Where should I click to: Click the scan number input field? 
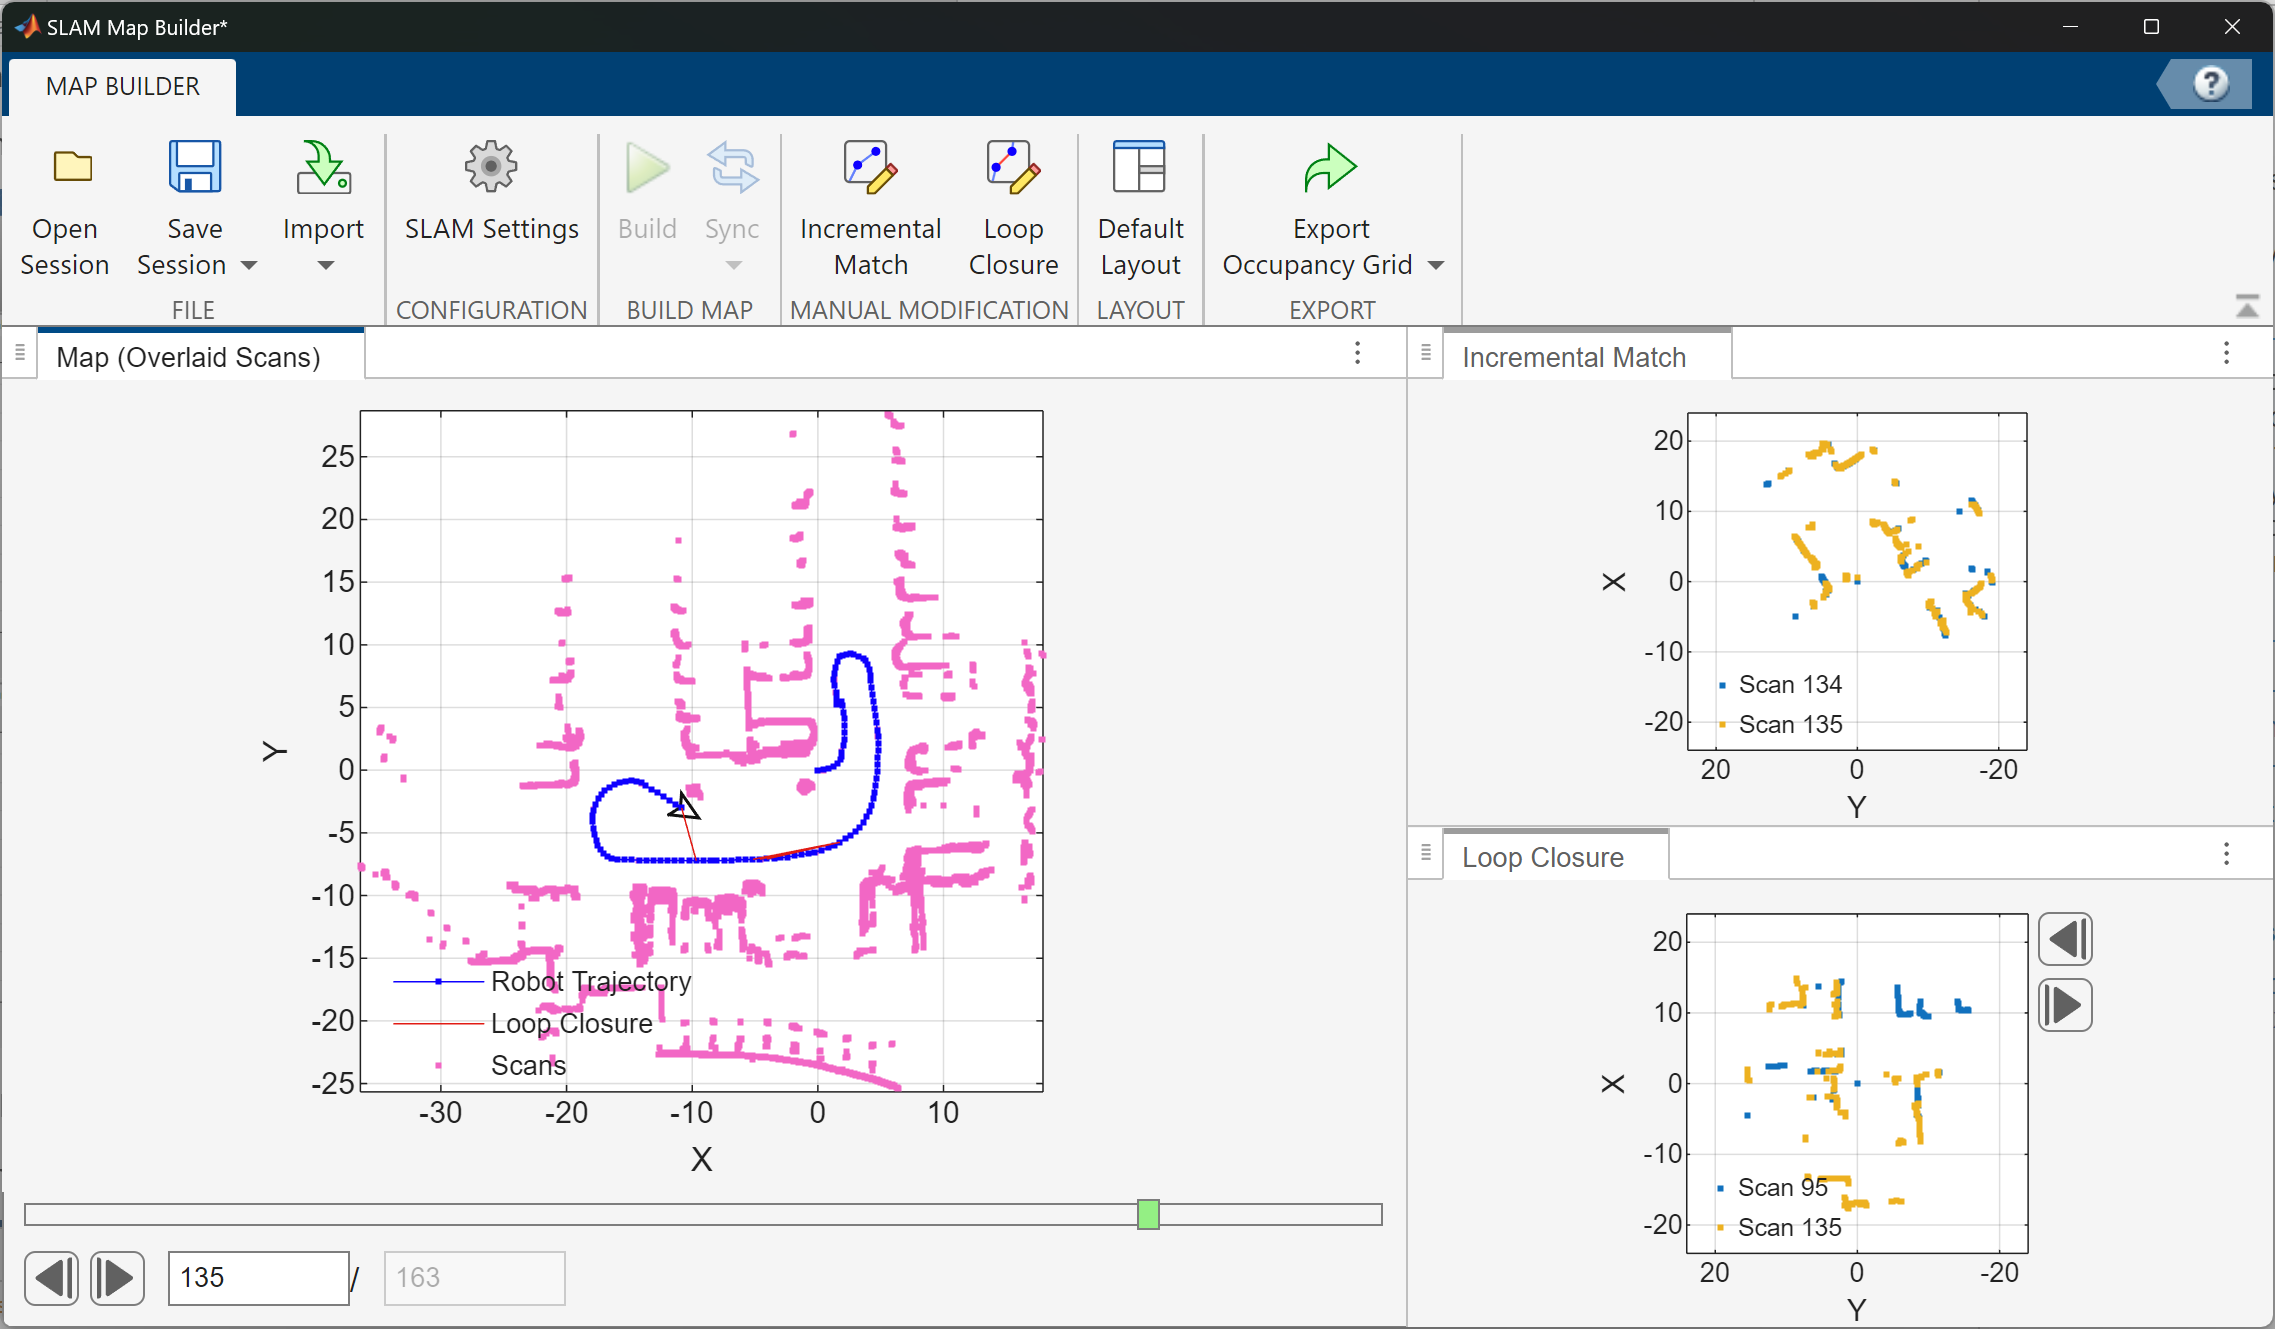pos(258,1277)
